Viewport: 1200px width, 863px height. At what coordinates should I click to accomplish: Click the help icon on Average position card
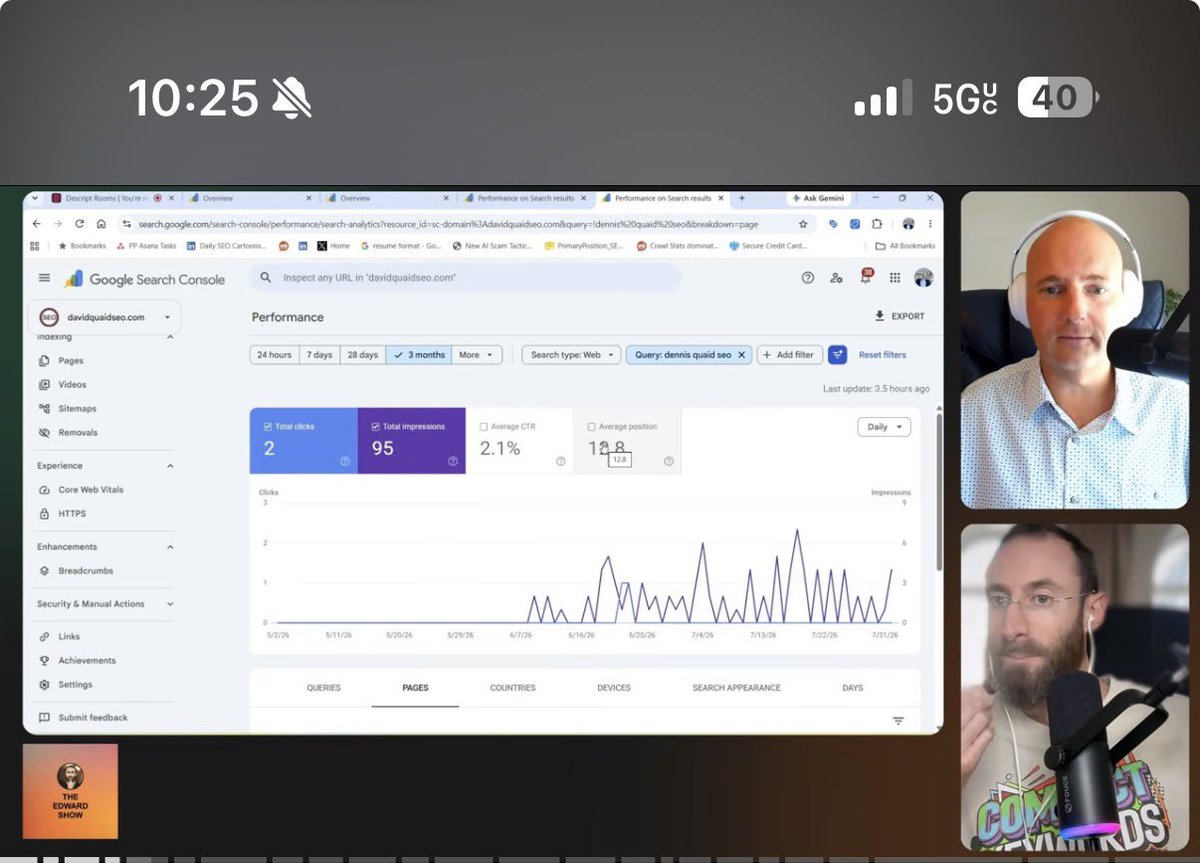pyautogui.click(x=669, y=461)
